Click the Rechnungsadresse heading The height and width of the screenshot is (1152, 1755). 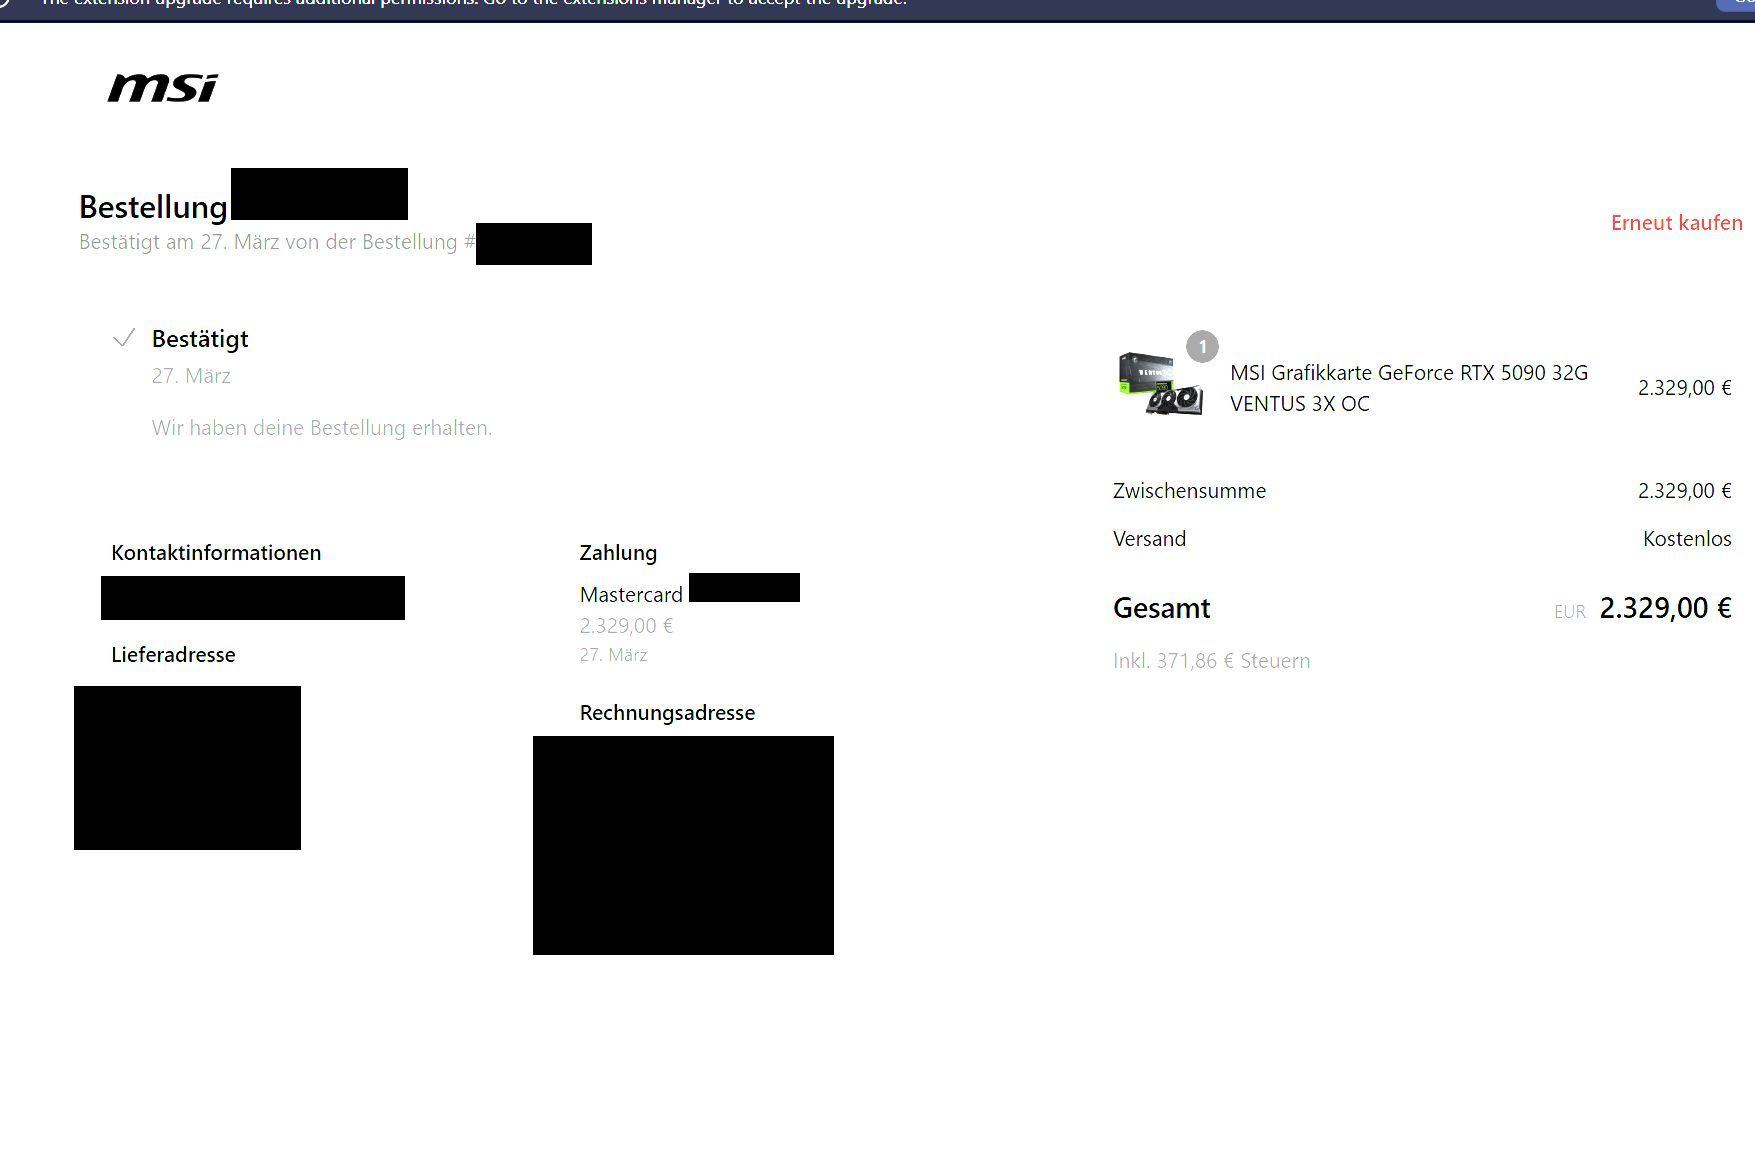[667, 713]
